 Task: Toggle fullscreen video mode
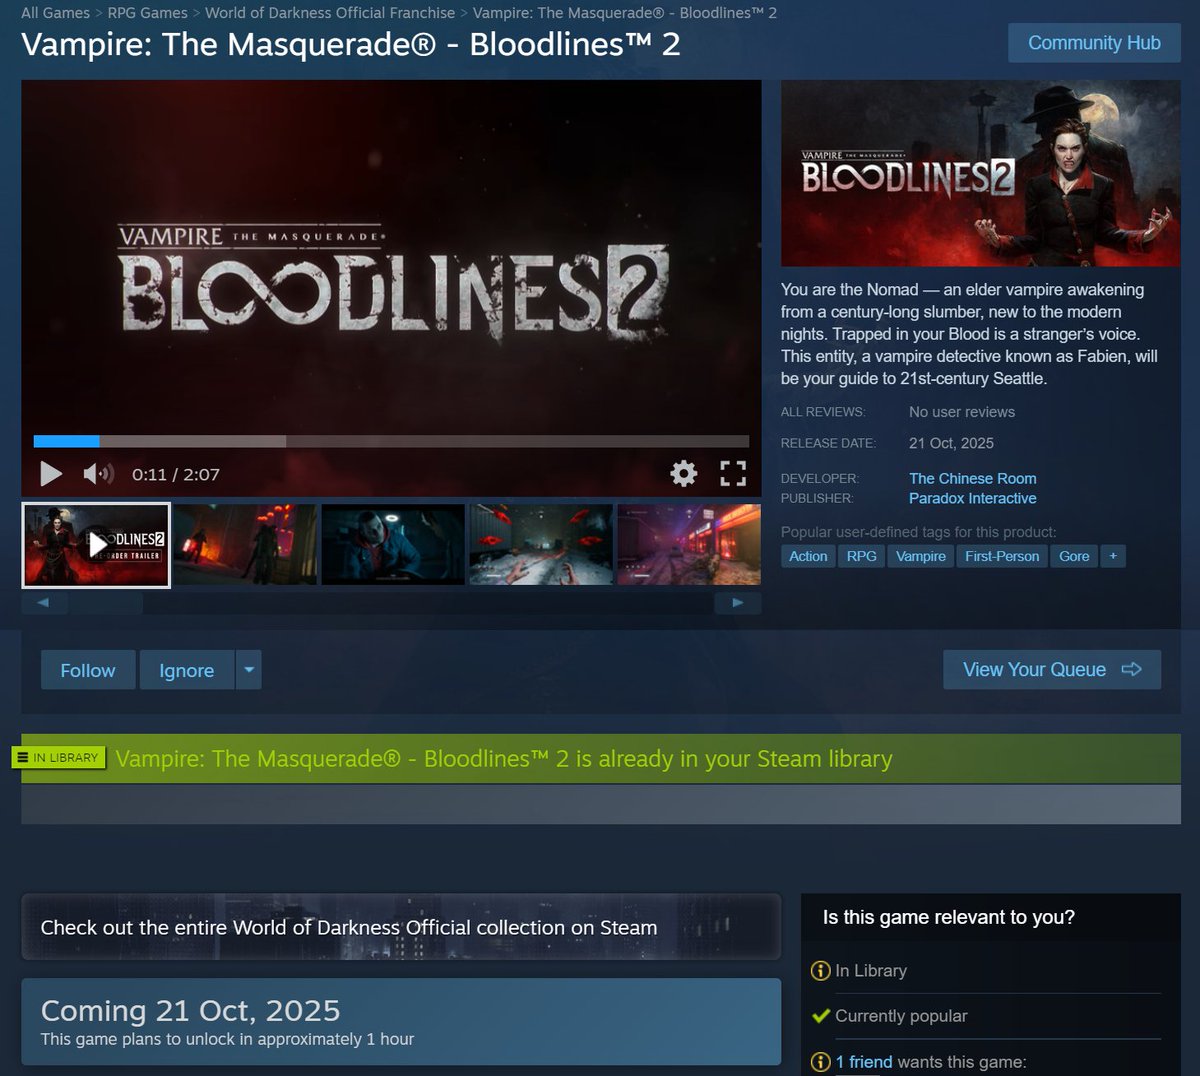[x=733, y=474]
